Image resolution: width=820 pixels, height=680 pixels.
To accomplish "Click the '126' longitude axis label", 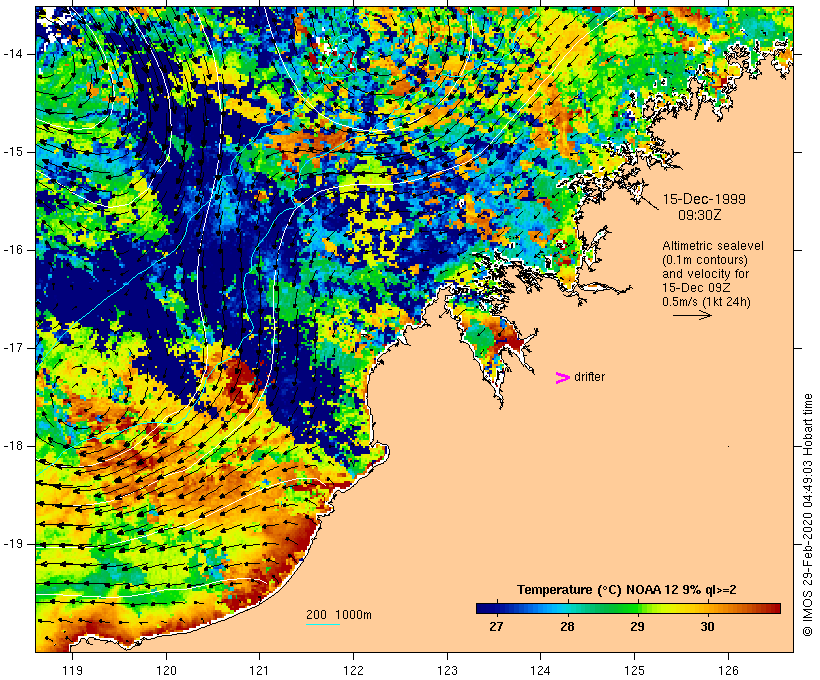I will (728, 670).
